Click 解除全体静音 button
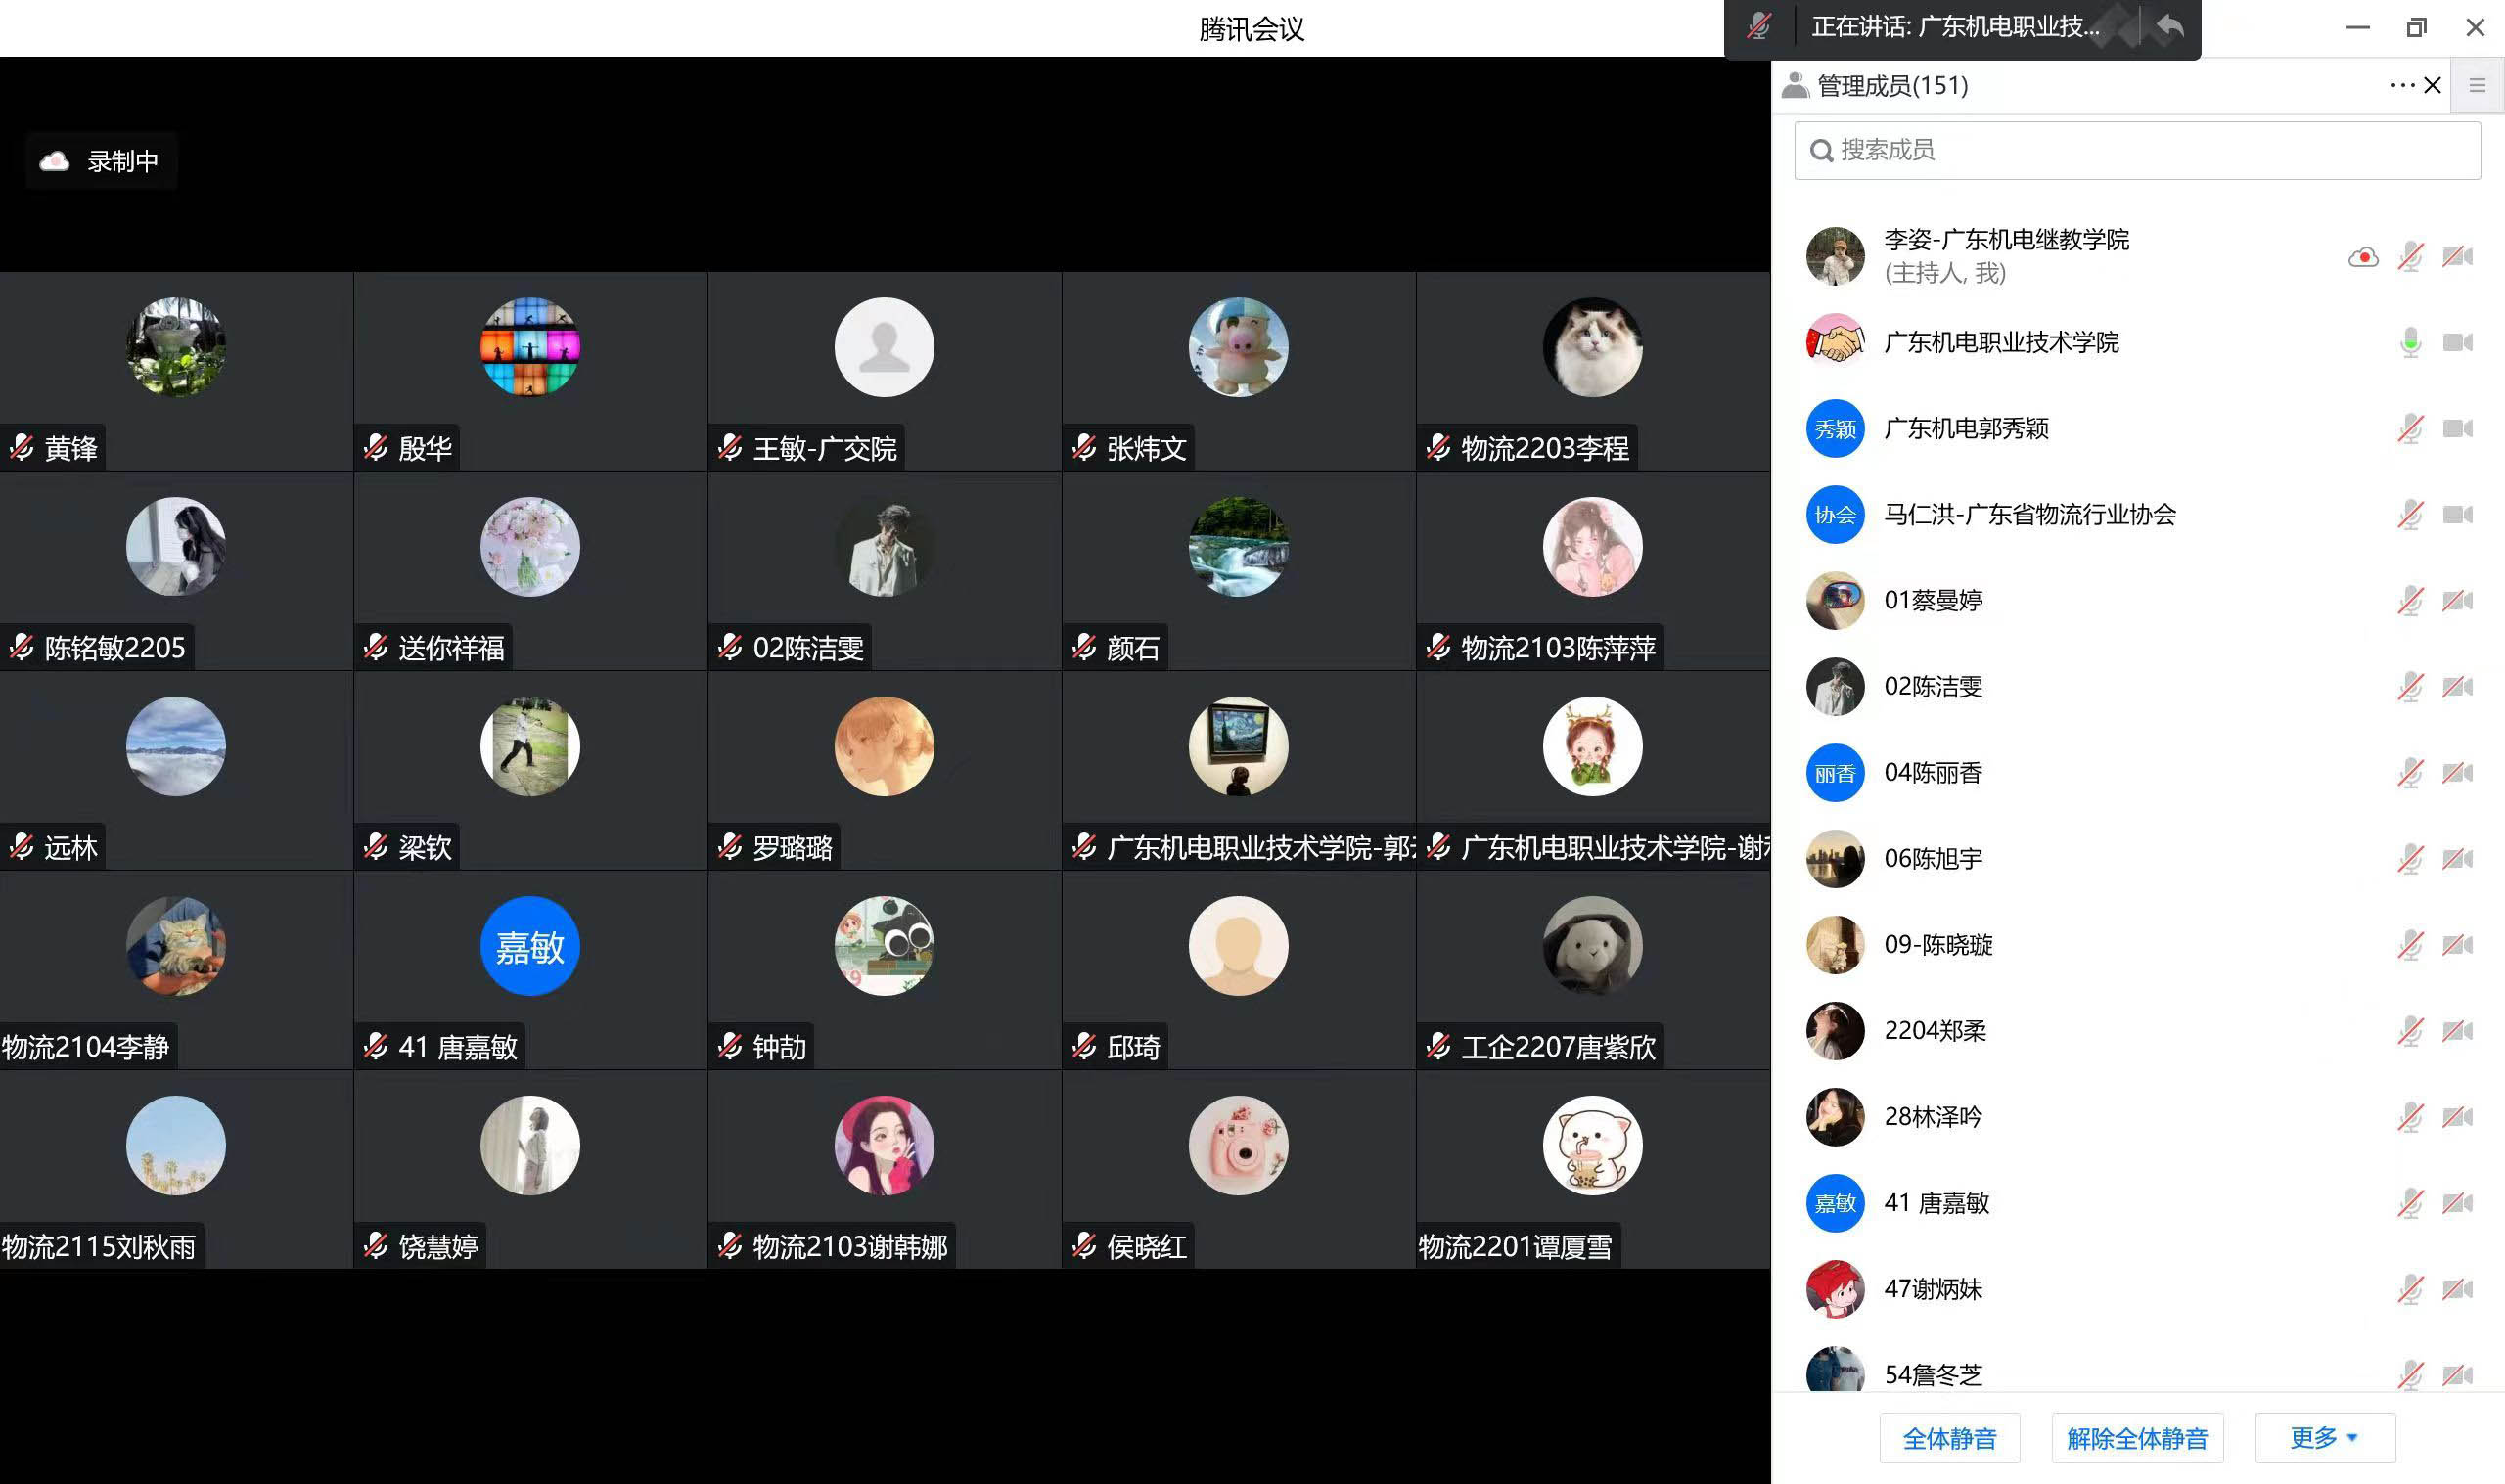 [x=2137, y=1438]
